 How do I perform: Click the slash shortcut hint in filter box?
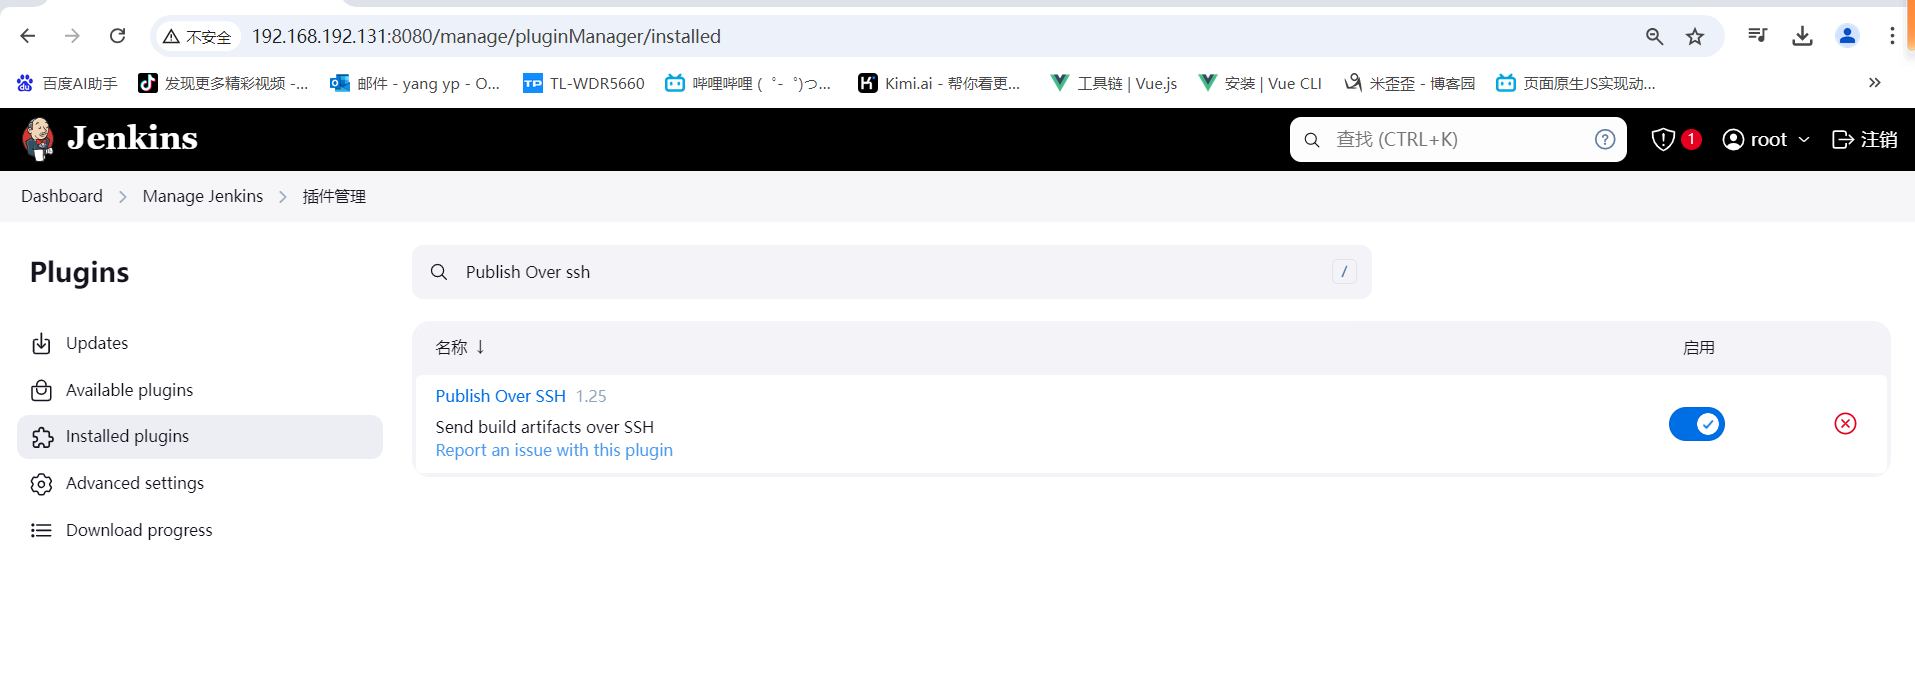[x=1344, y=271]
